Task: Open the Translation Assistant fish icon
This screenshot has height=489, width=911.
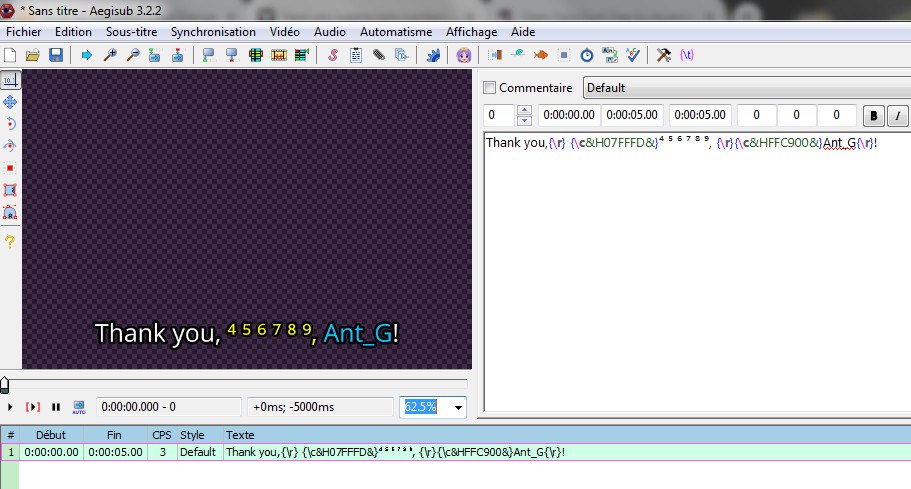Action: click(541, 55)
